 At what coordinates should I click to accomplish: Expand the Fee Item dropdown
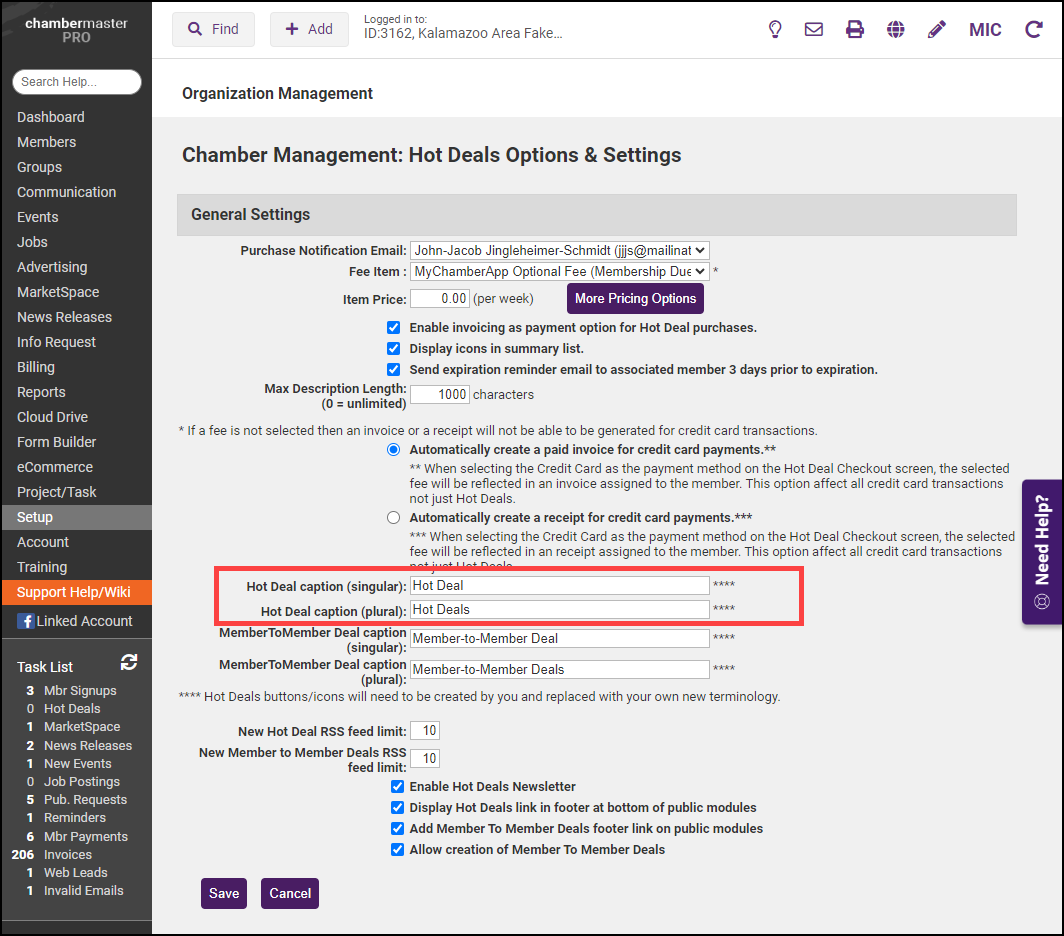pos(559,271)
